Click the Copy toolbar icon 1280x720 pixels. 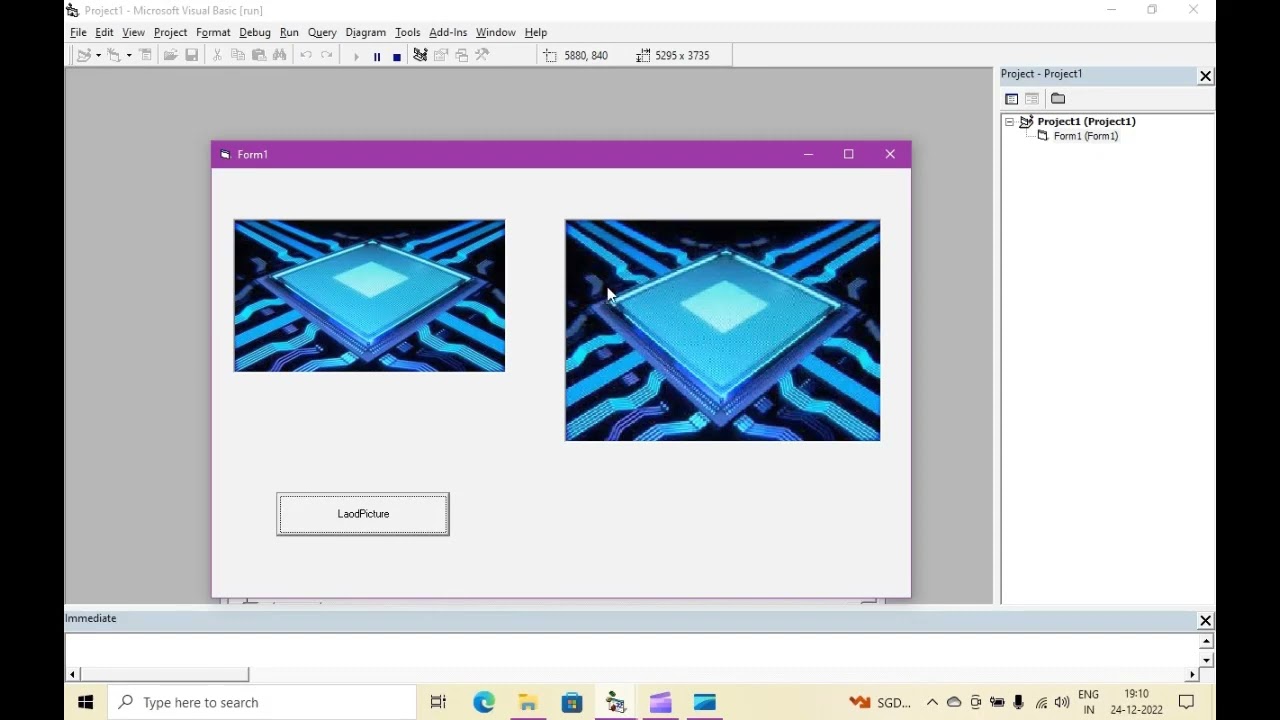click(238, 56)
